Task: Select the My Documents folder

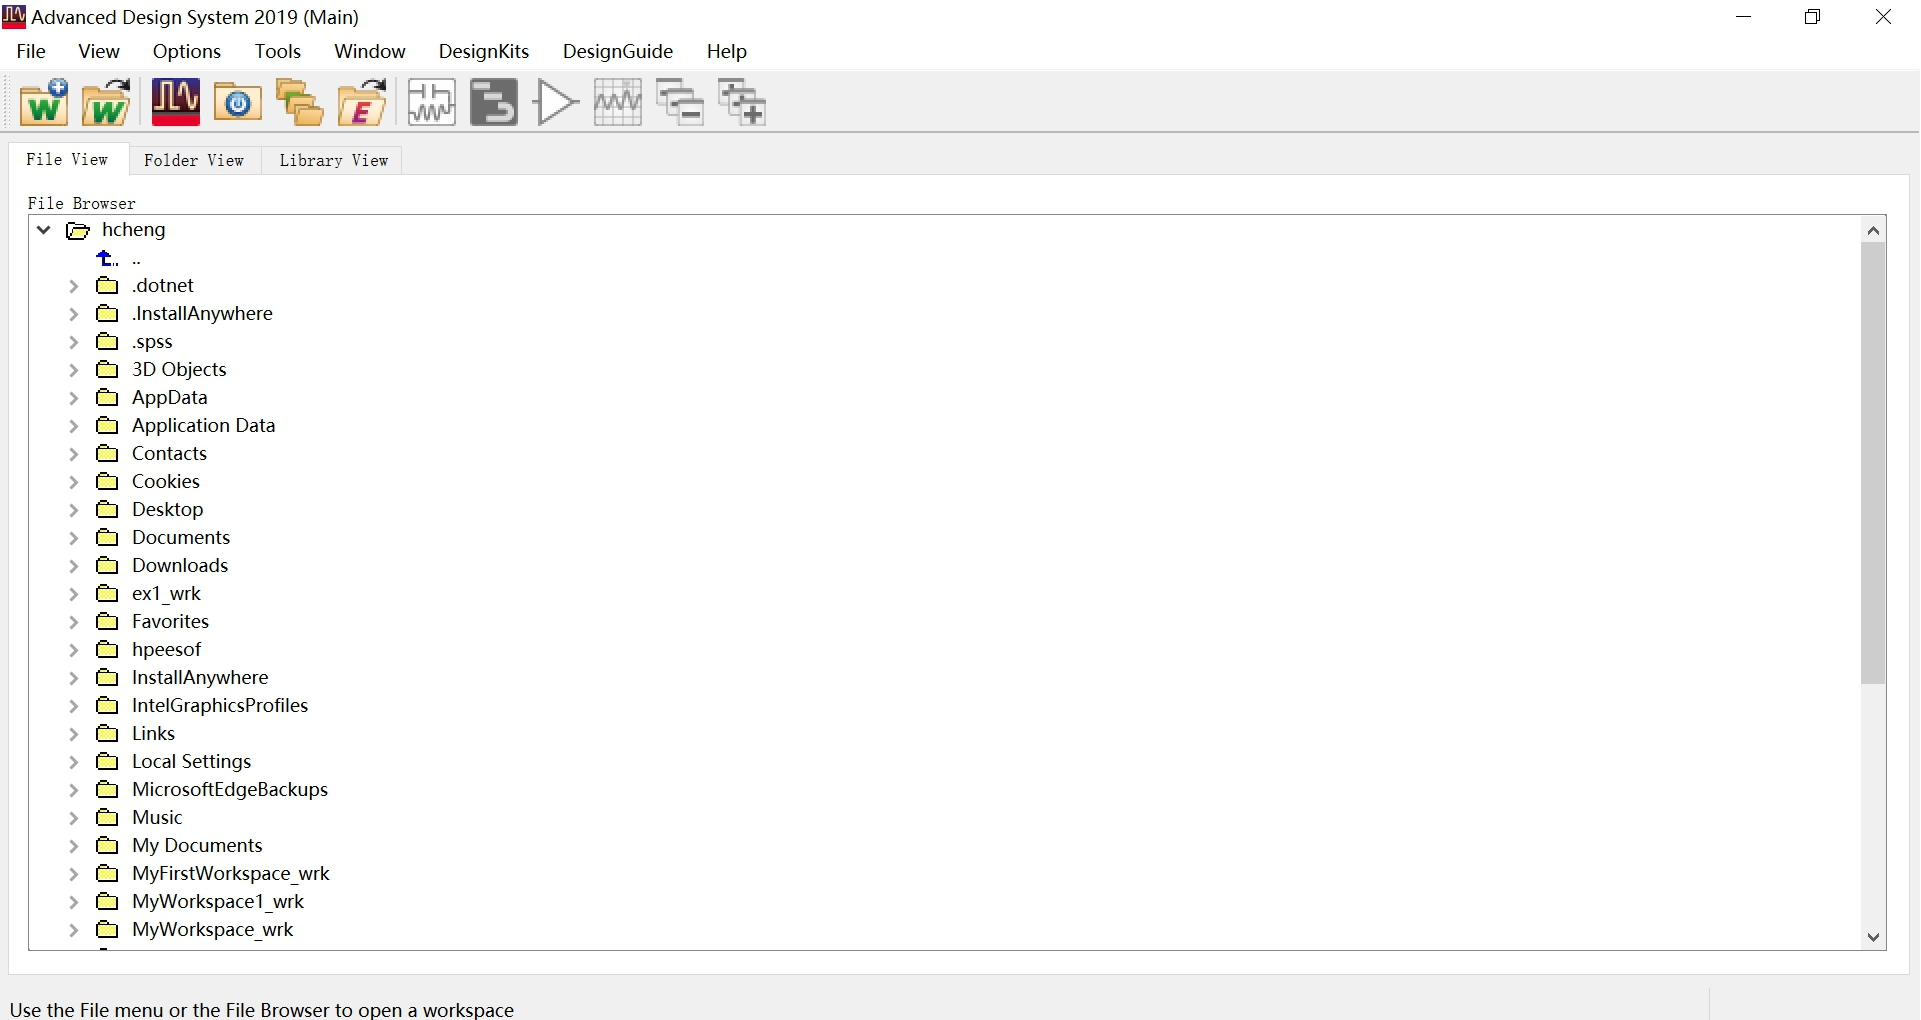Action: (197, 846)
